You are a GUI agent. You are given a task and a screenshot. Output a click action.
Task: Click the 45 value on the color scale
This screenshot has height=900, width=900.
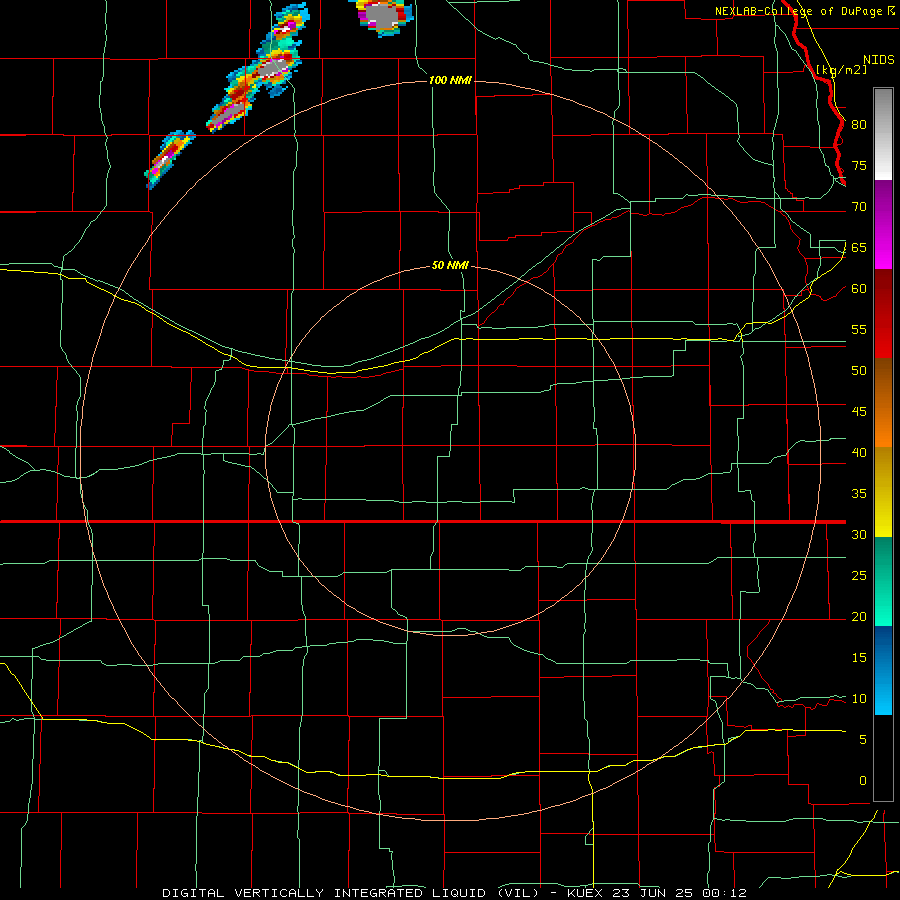[859, 412]
